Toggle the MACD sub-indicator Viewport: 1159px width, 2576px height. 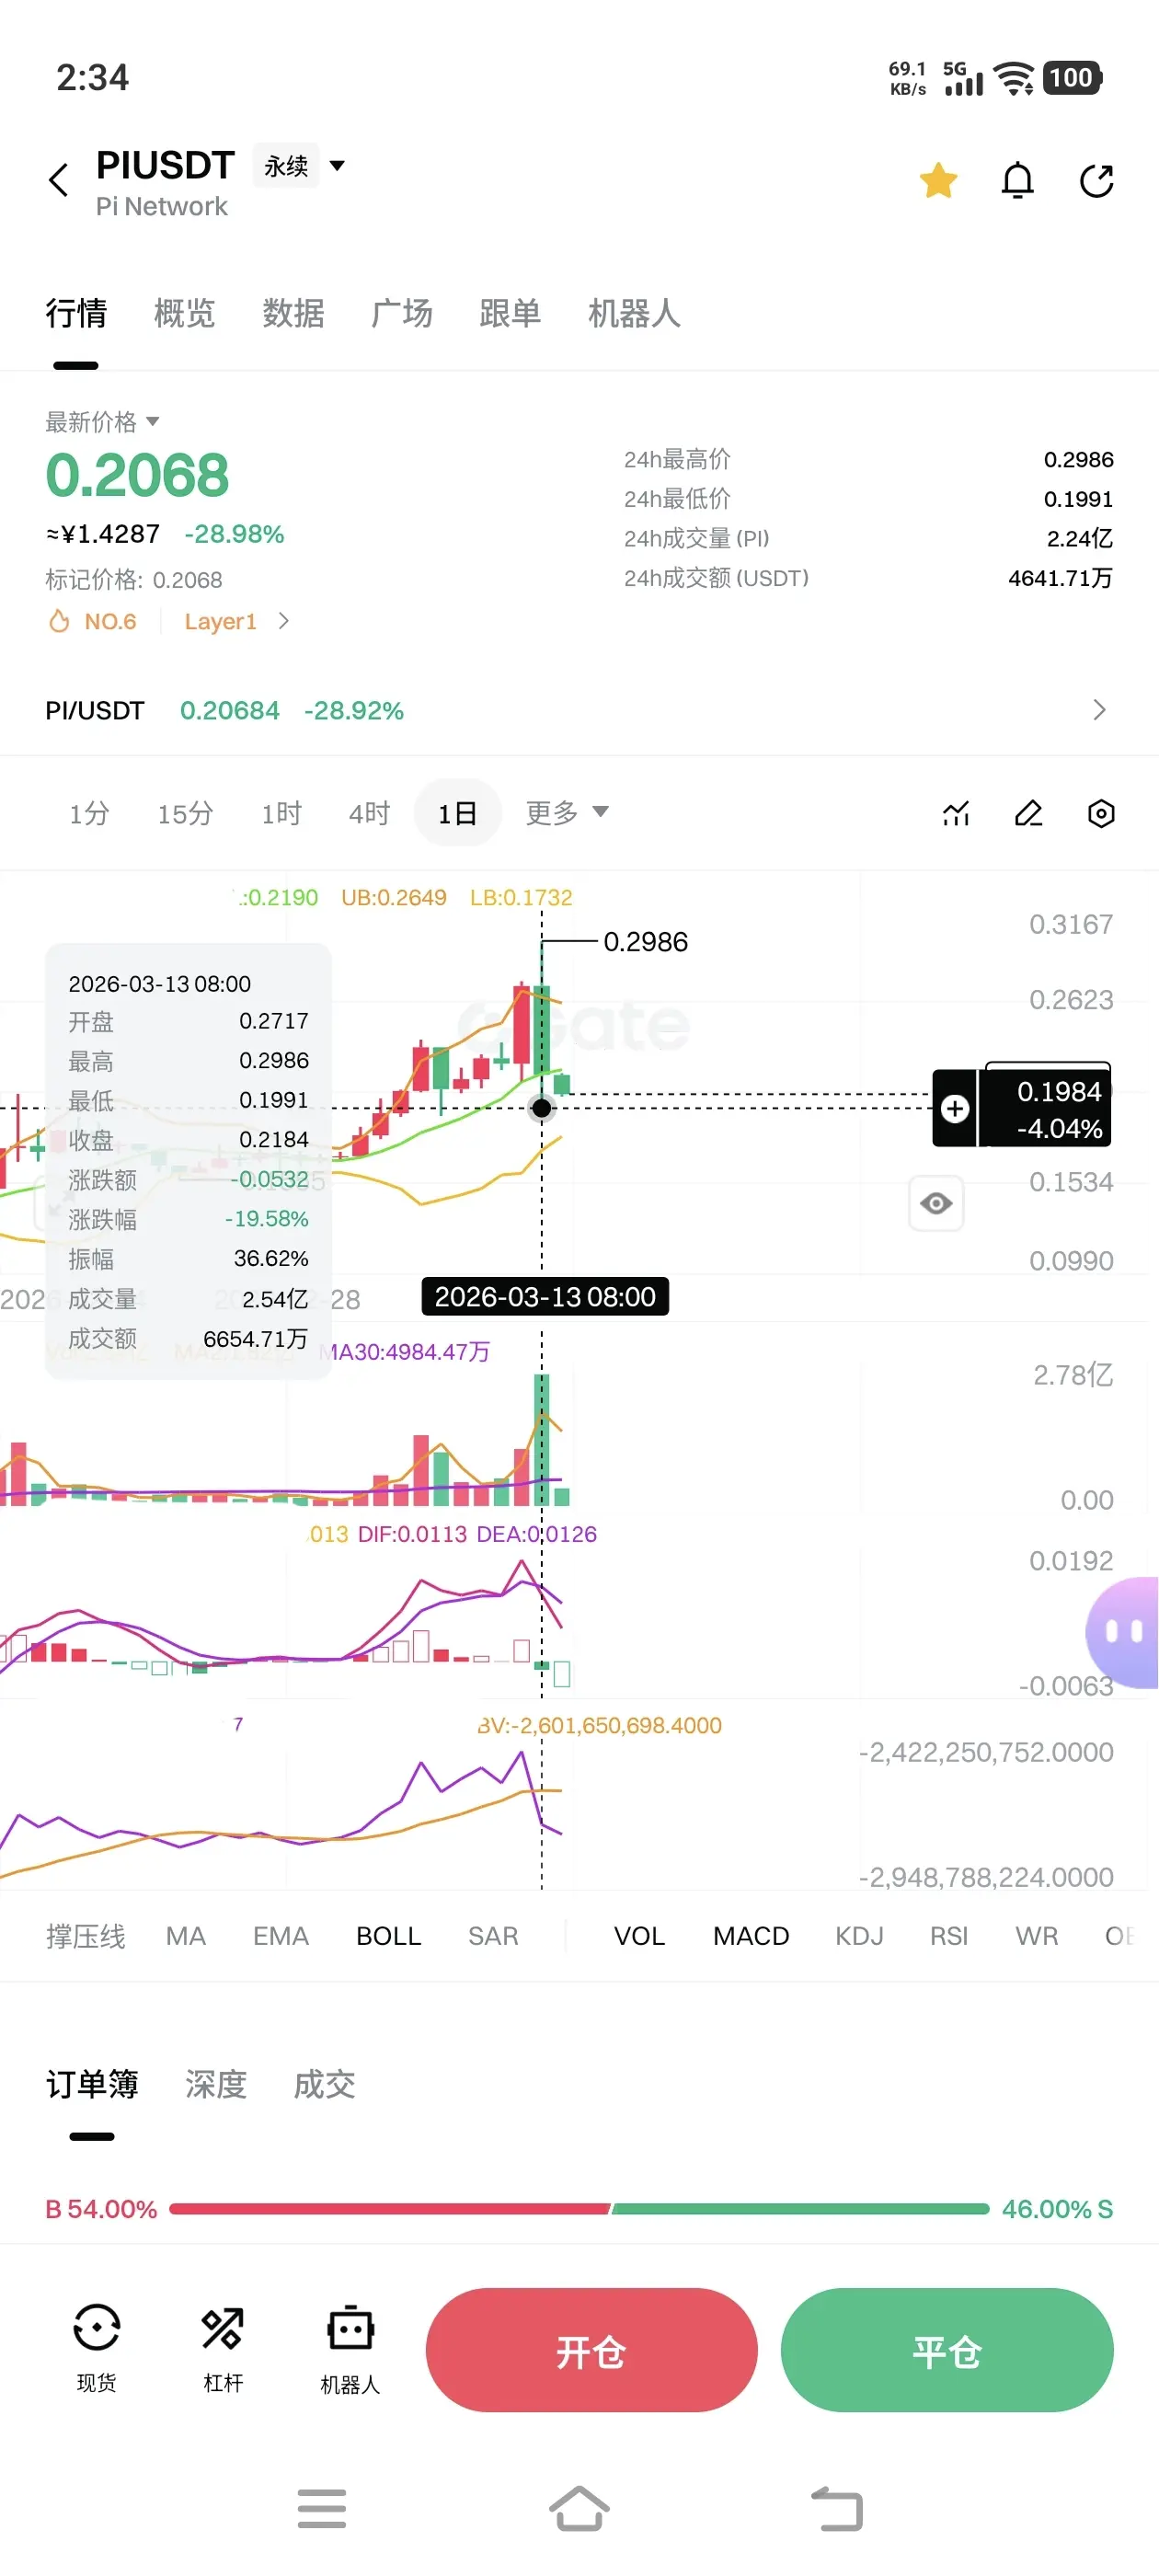pyautogui.click(x=751, y=1936)
